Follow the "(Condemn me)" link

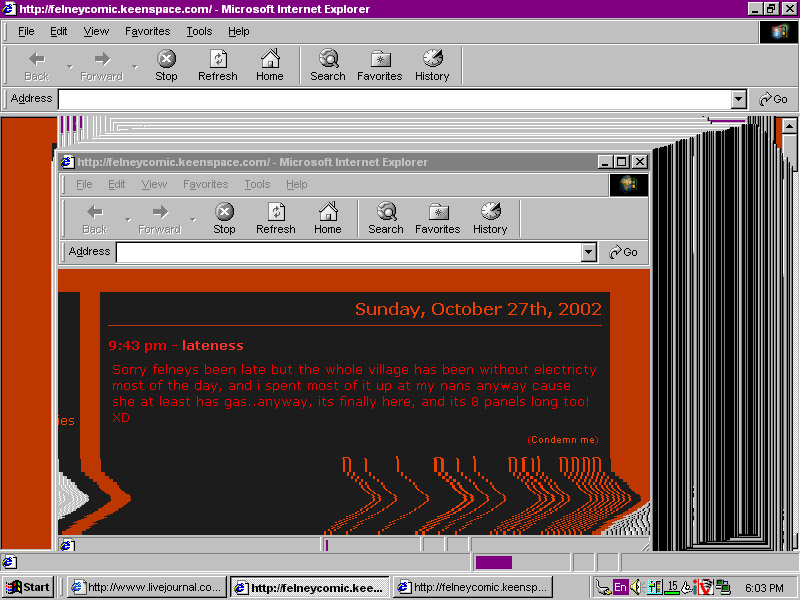point(562,440)
